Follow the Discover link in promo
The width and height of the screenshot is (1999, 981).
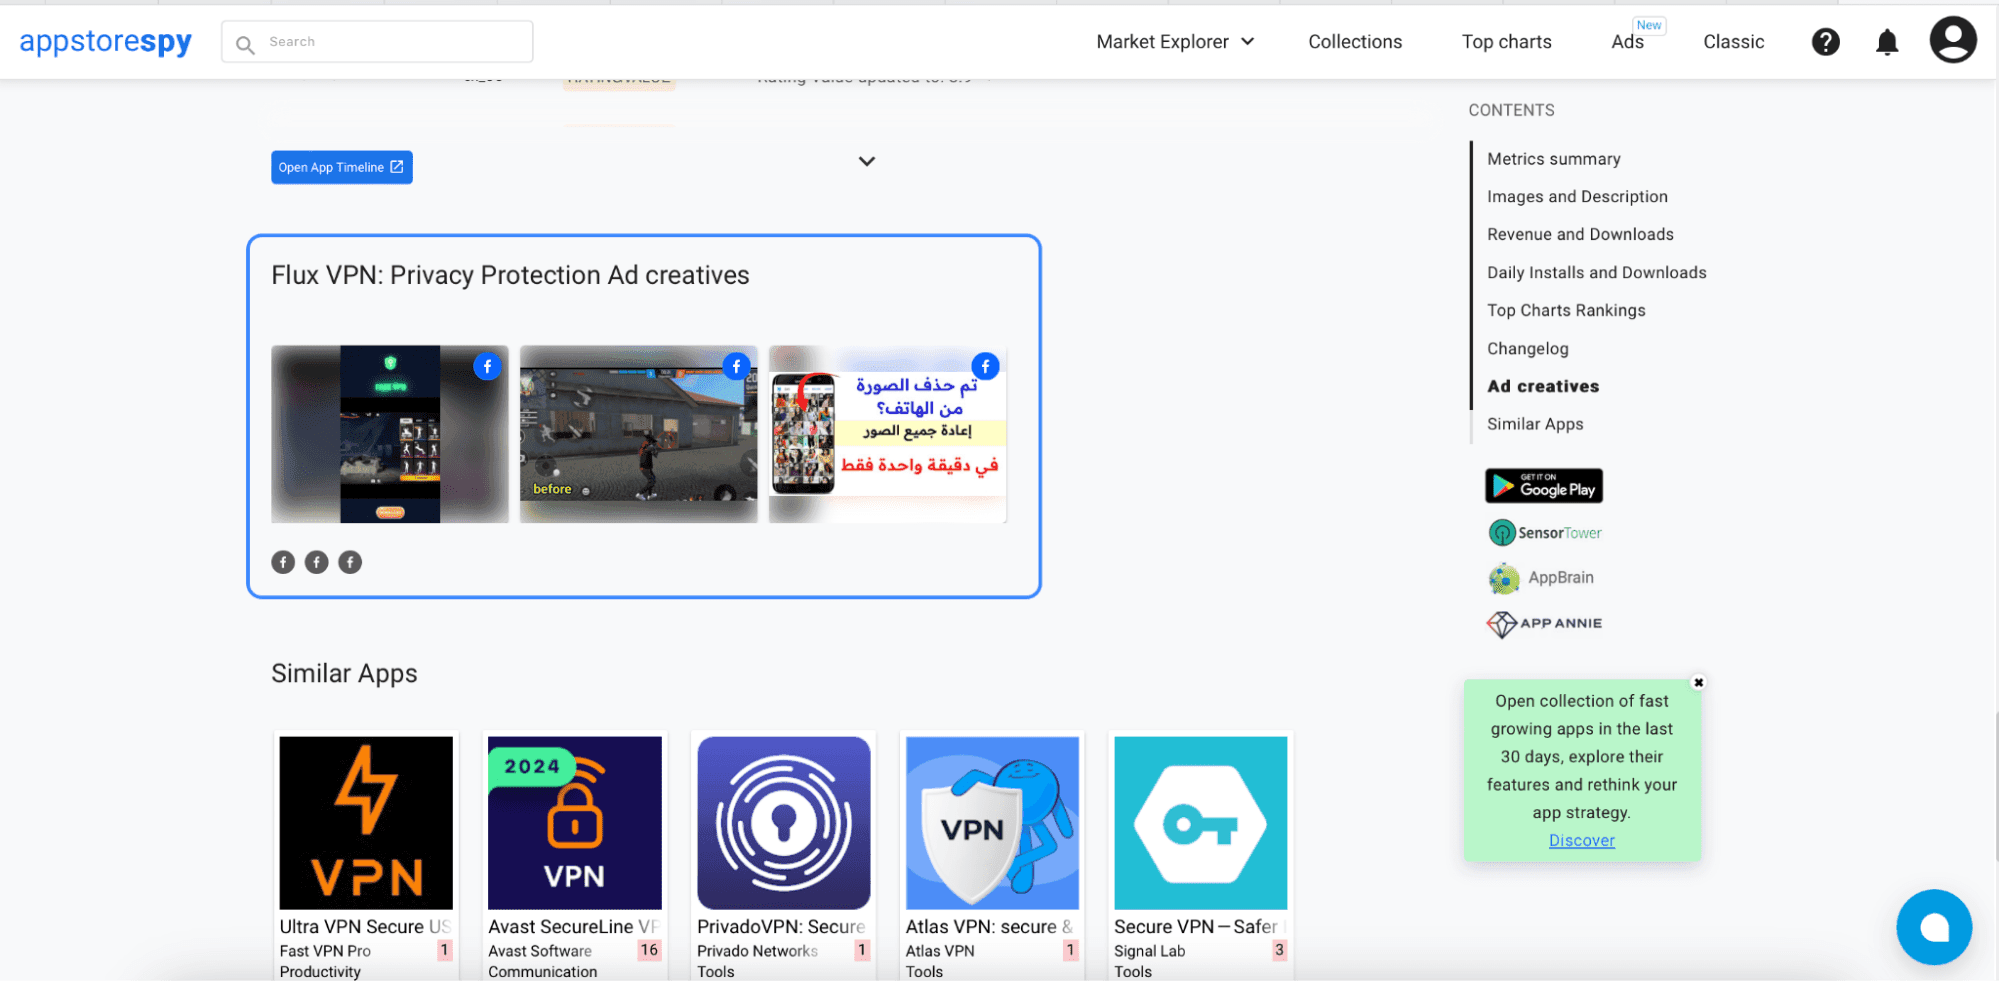(x=1581, y=841)
